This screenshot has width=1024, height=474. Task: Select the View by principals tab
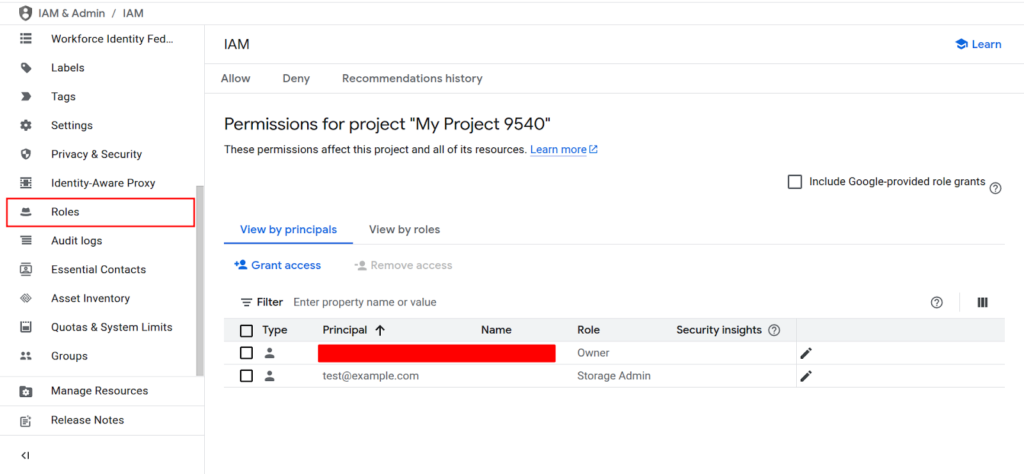tap(289, 230)
